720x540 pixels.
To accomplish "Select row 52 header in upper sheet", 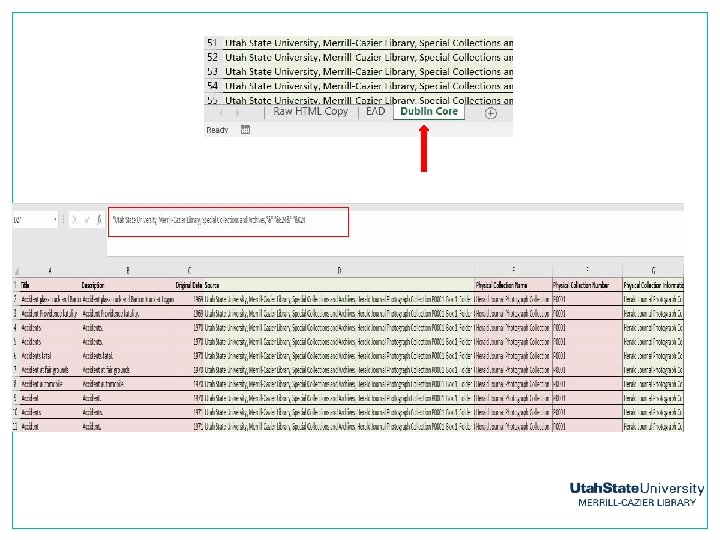I will [212, 57].
